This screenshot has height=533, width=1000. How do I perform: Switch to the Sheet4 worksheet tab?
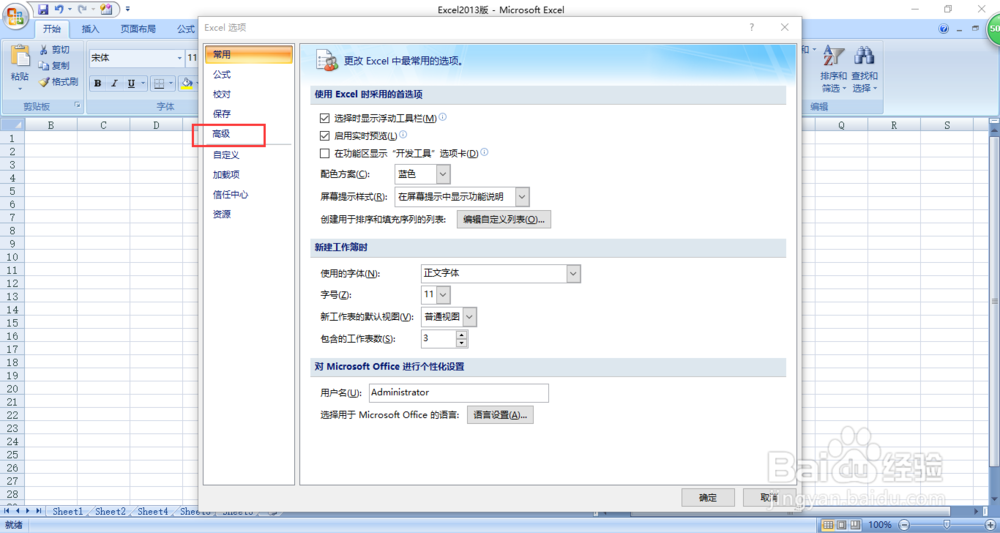click(153, 511)
